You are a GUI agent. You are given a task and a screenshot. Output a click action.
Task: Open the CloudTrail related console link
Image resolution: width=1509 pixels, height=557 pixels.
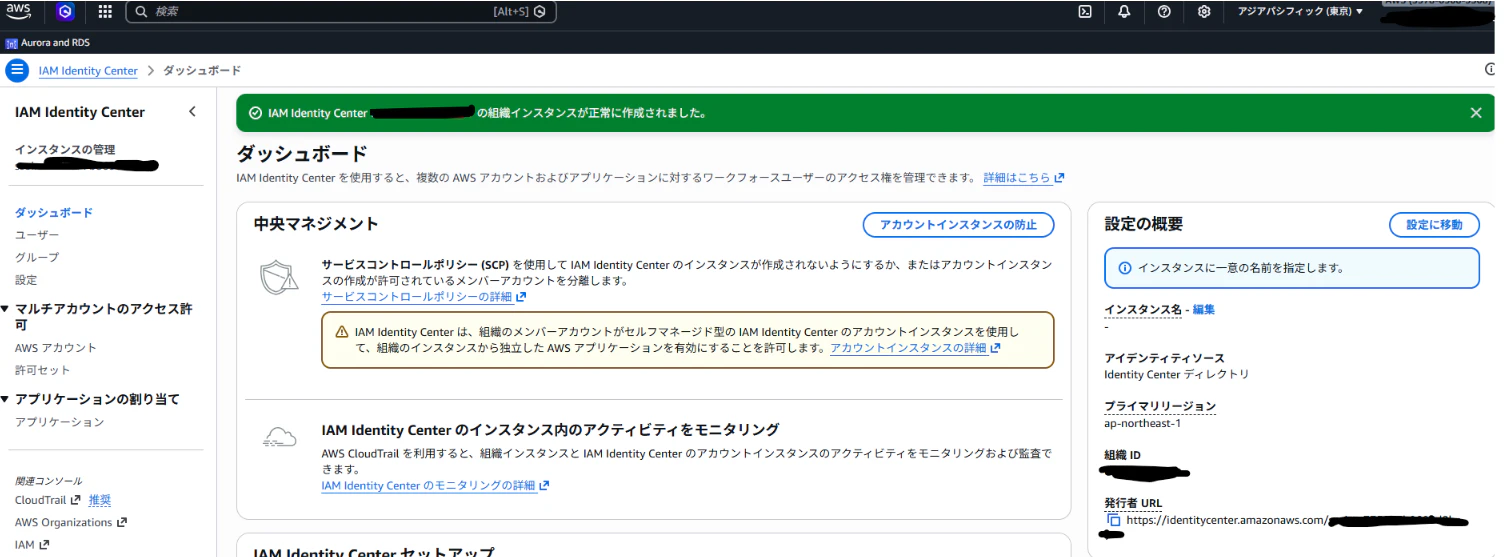coord(47,500)
